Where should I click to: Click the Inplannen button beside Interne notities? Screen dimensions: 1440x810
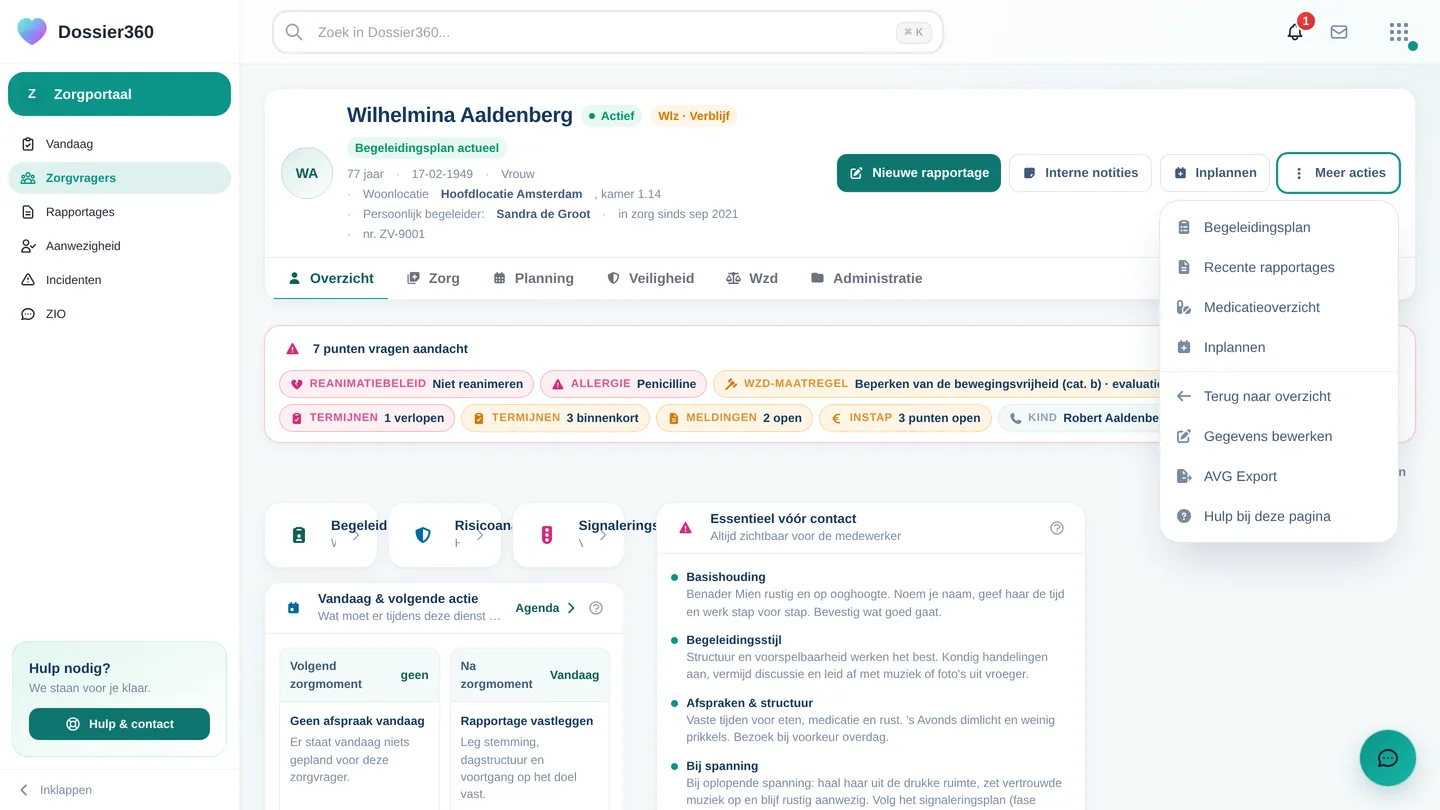point(1215,173)
